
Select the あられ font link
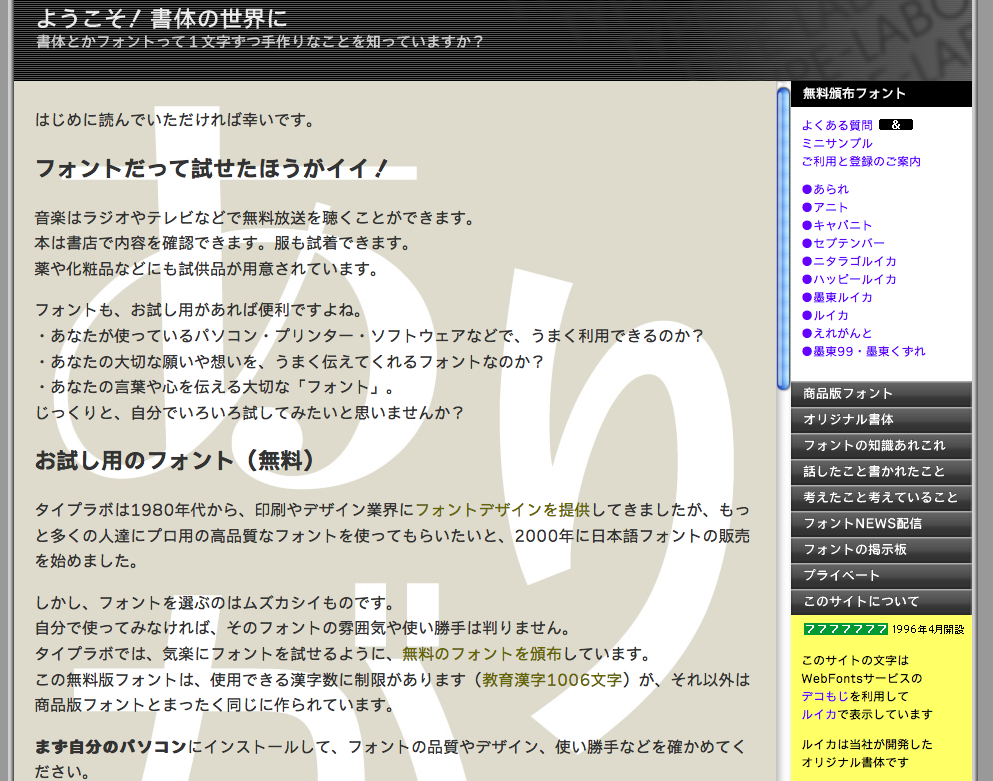(825, 189)
